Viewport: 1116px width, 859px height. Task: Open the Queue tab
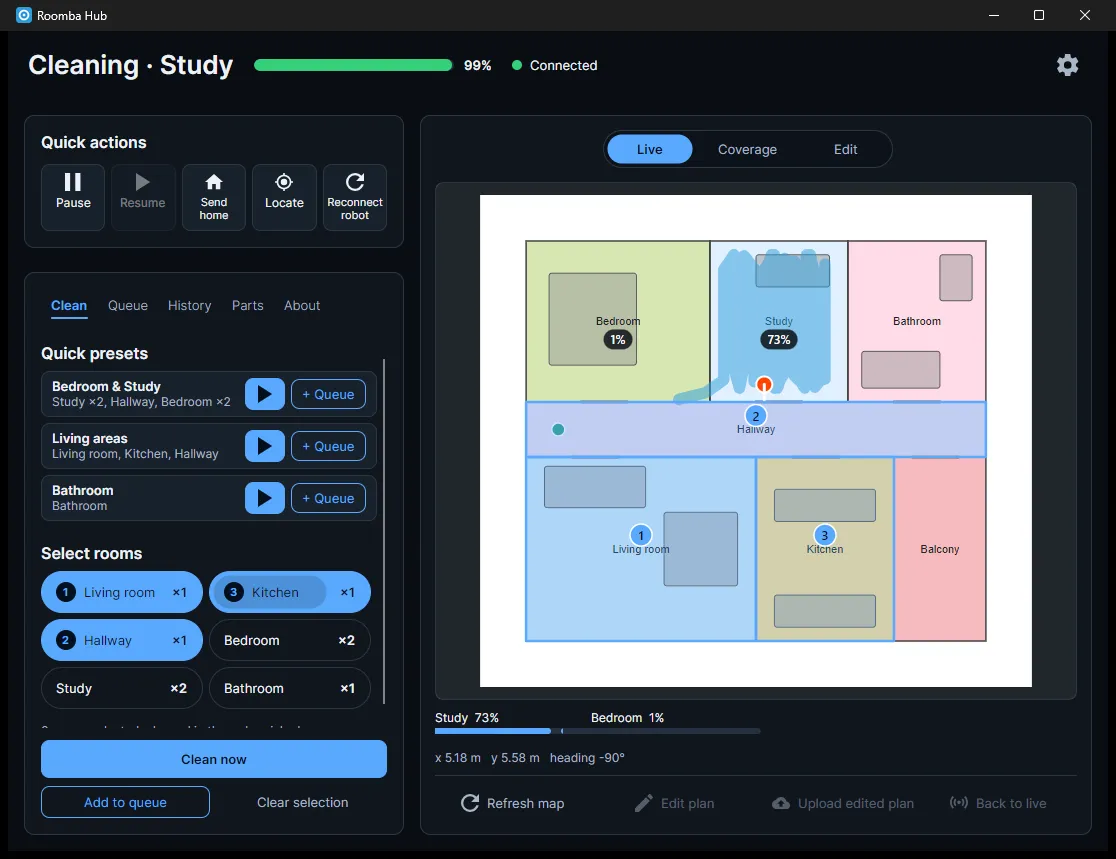click(128, 305)
